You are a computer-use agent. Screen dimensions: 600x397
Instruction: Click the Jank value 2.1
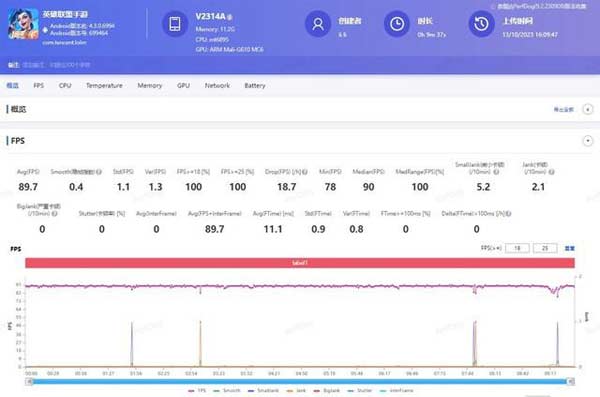tap(538, 187)
